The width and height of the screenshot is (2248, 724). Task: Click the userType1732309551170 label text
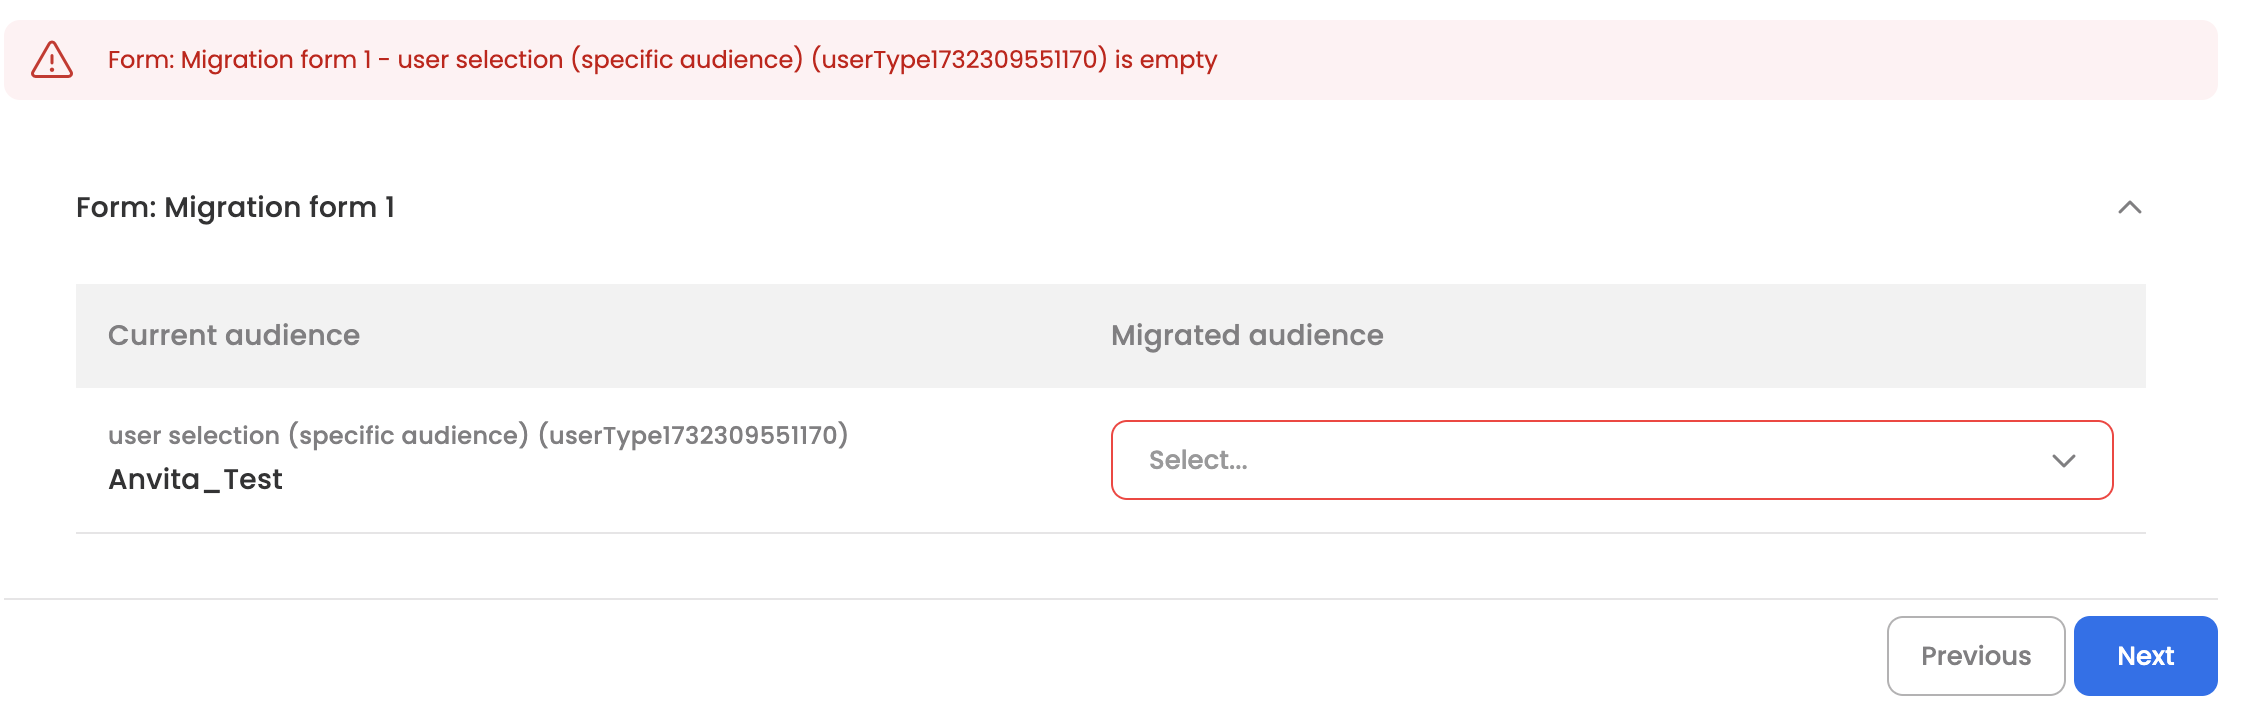692,436
